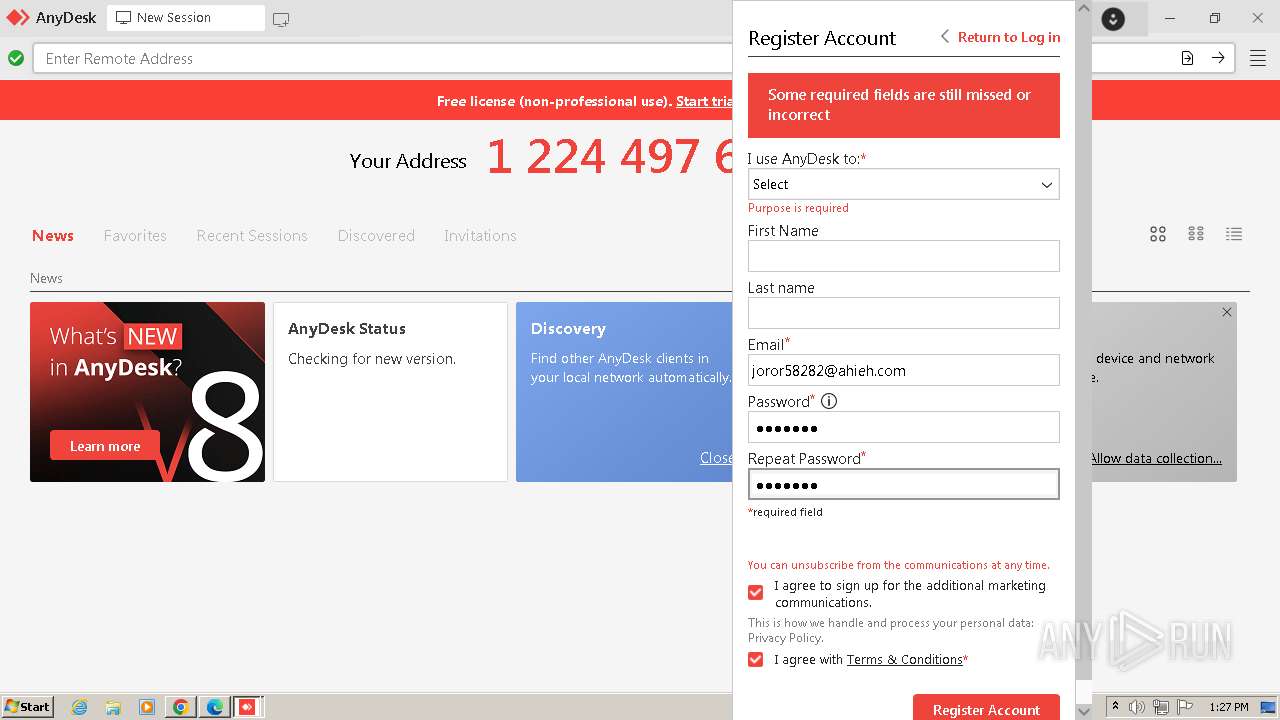This screenshot has width=1280, height=720.
Task: Click Close link on Discovery card
Action: 716,458
